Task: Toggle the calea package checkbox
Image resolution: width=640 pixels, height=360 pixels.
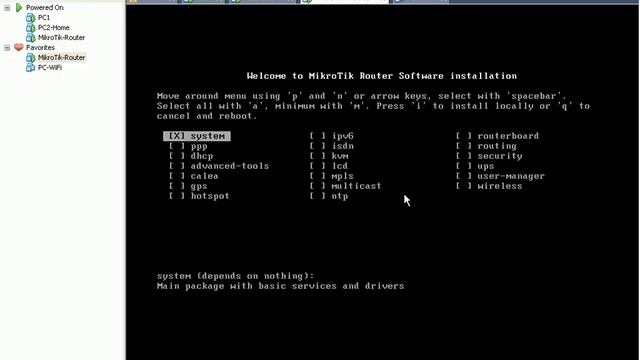Action: [177, 176]
